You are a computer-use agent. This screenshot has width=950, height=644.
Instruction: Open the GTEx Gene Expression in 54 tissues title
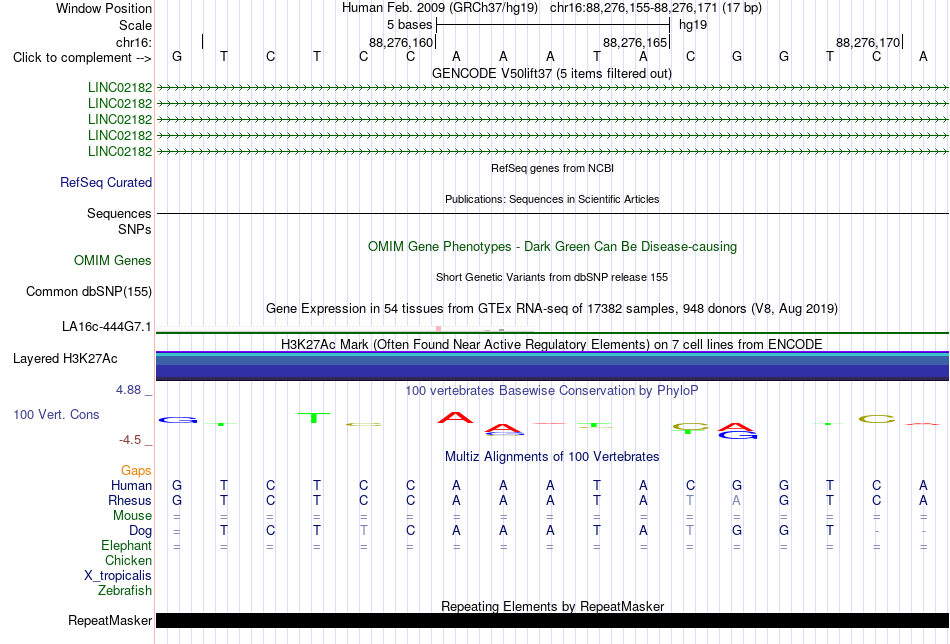pos(552,308)
